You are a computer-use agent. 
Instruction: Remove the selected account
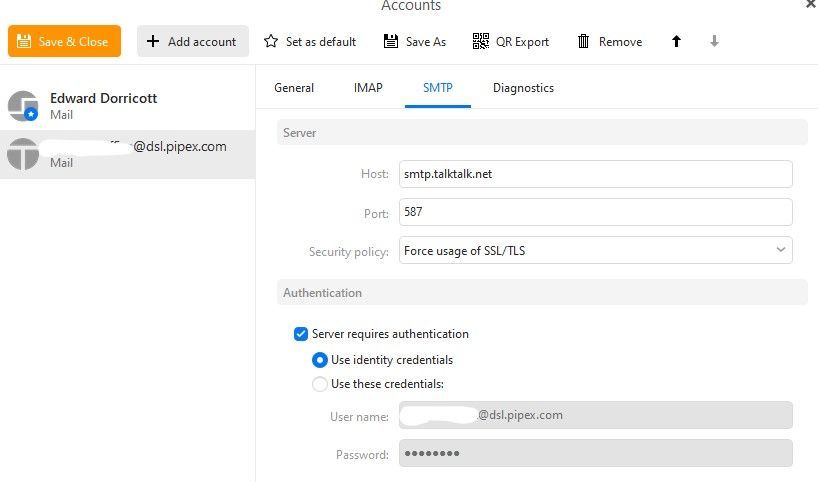point(610,42)
